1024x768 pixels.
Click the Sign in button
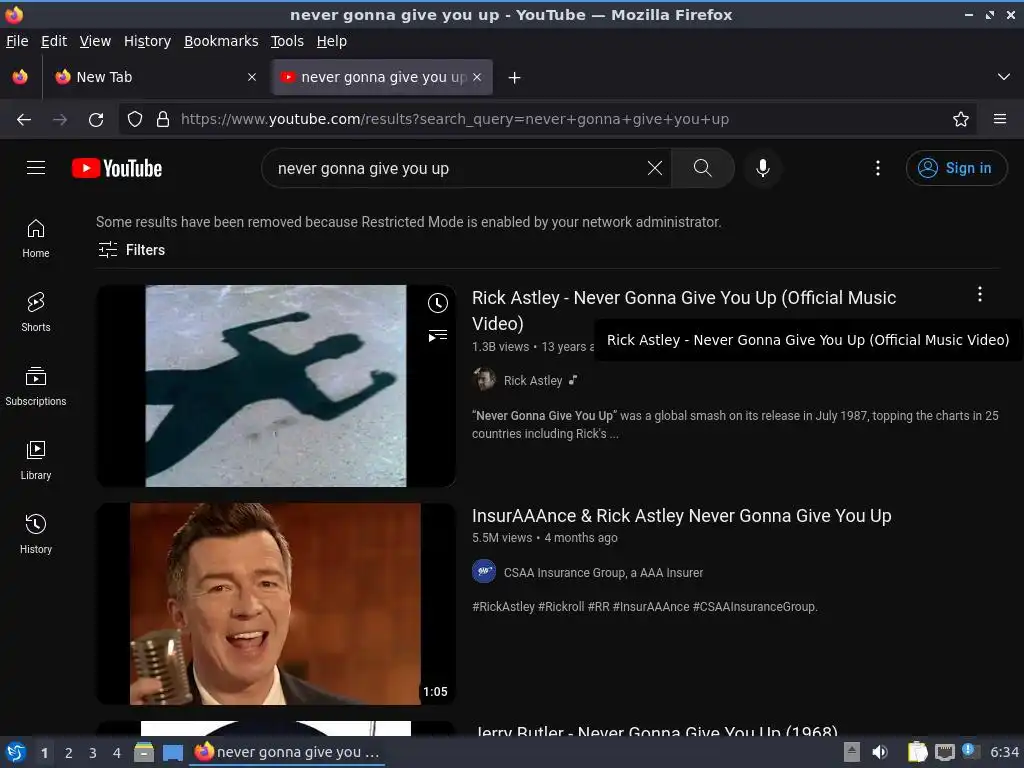956,168
